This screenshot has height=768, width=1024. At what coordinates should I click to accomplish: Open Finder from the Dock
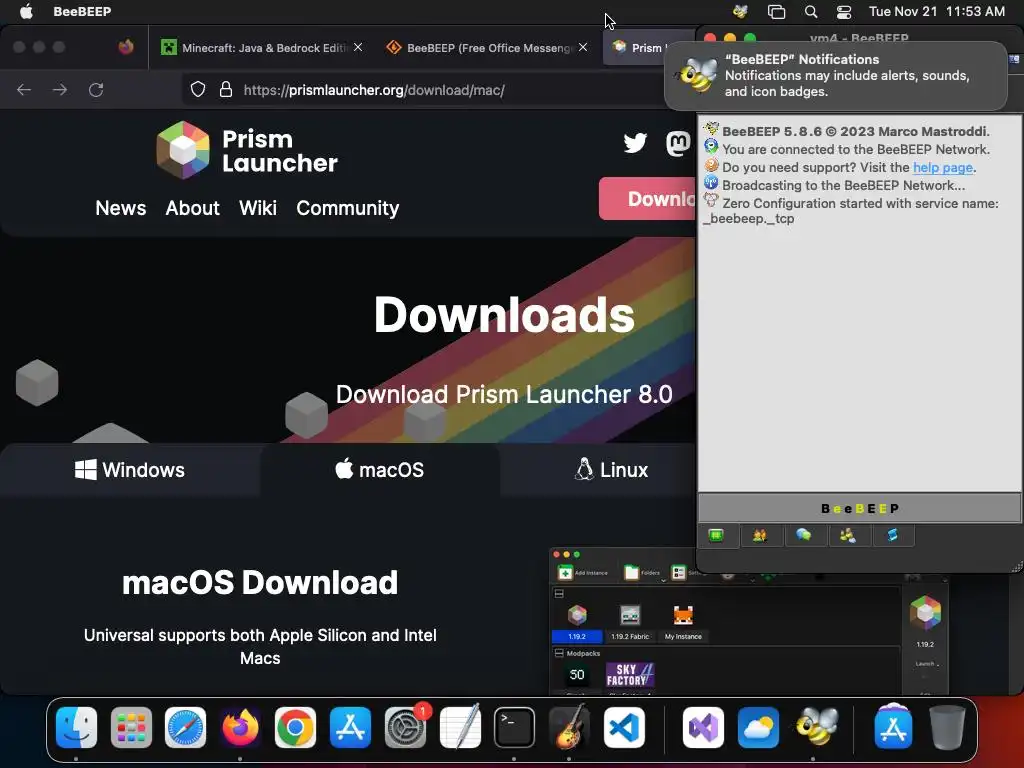[x=76, y=727]
